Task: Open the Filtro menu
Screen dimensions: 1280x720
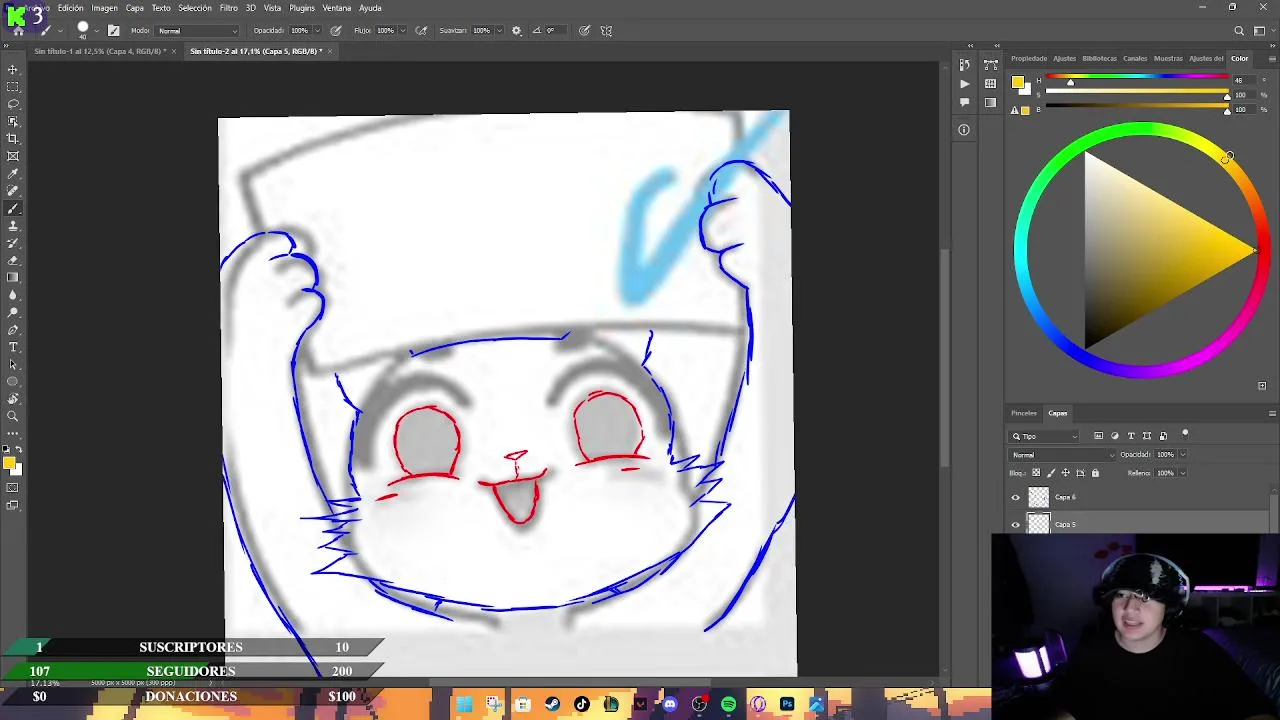Action: 229,8
